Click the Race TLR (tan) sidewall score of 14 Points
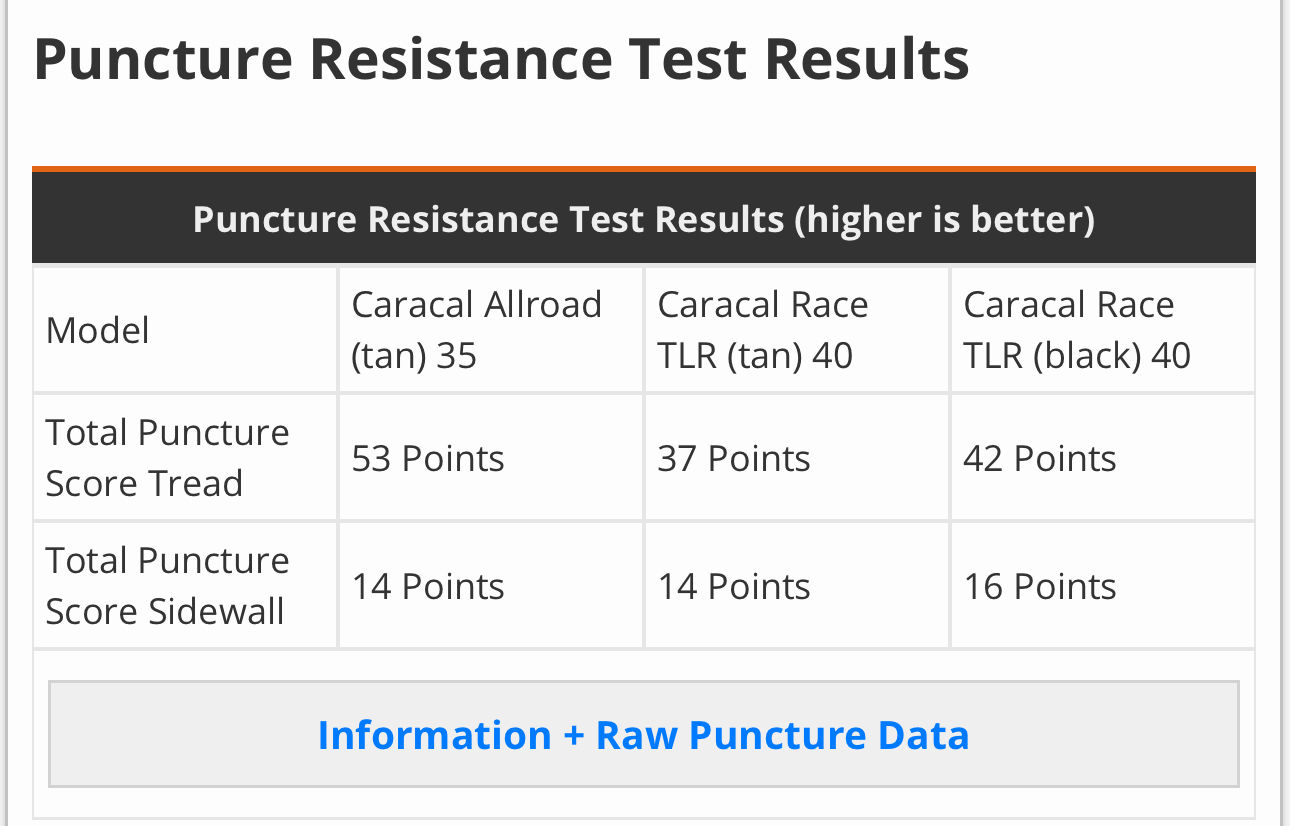The width and height of the screenshot is (1290, 826). coord(734,586)
